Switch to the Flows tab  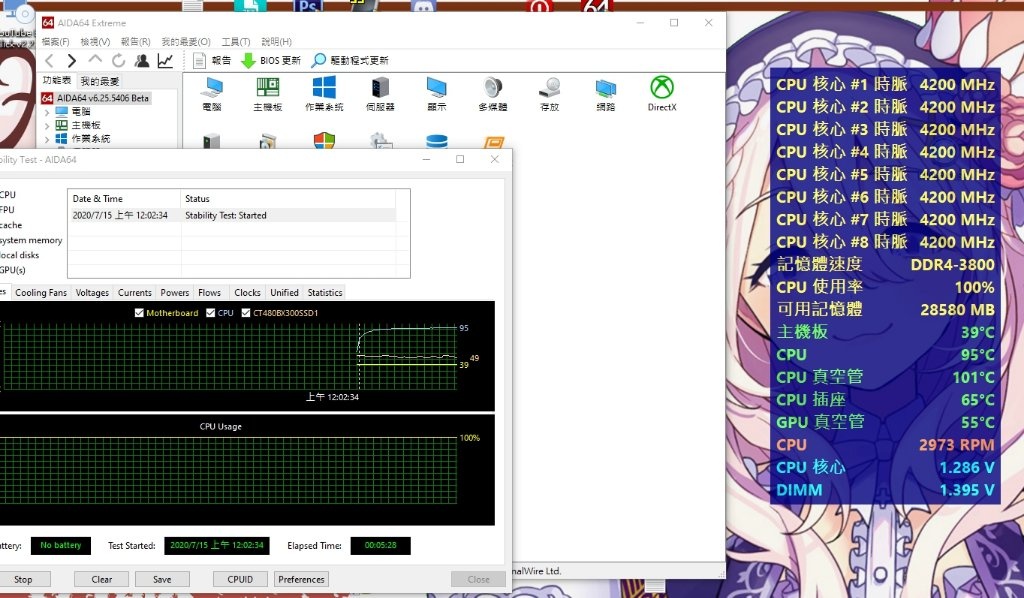coord(210,292)
